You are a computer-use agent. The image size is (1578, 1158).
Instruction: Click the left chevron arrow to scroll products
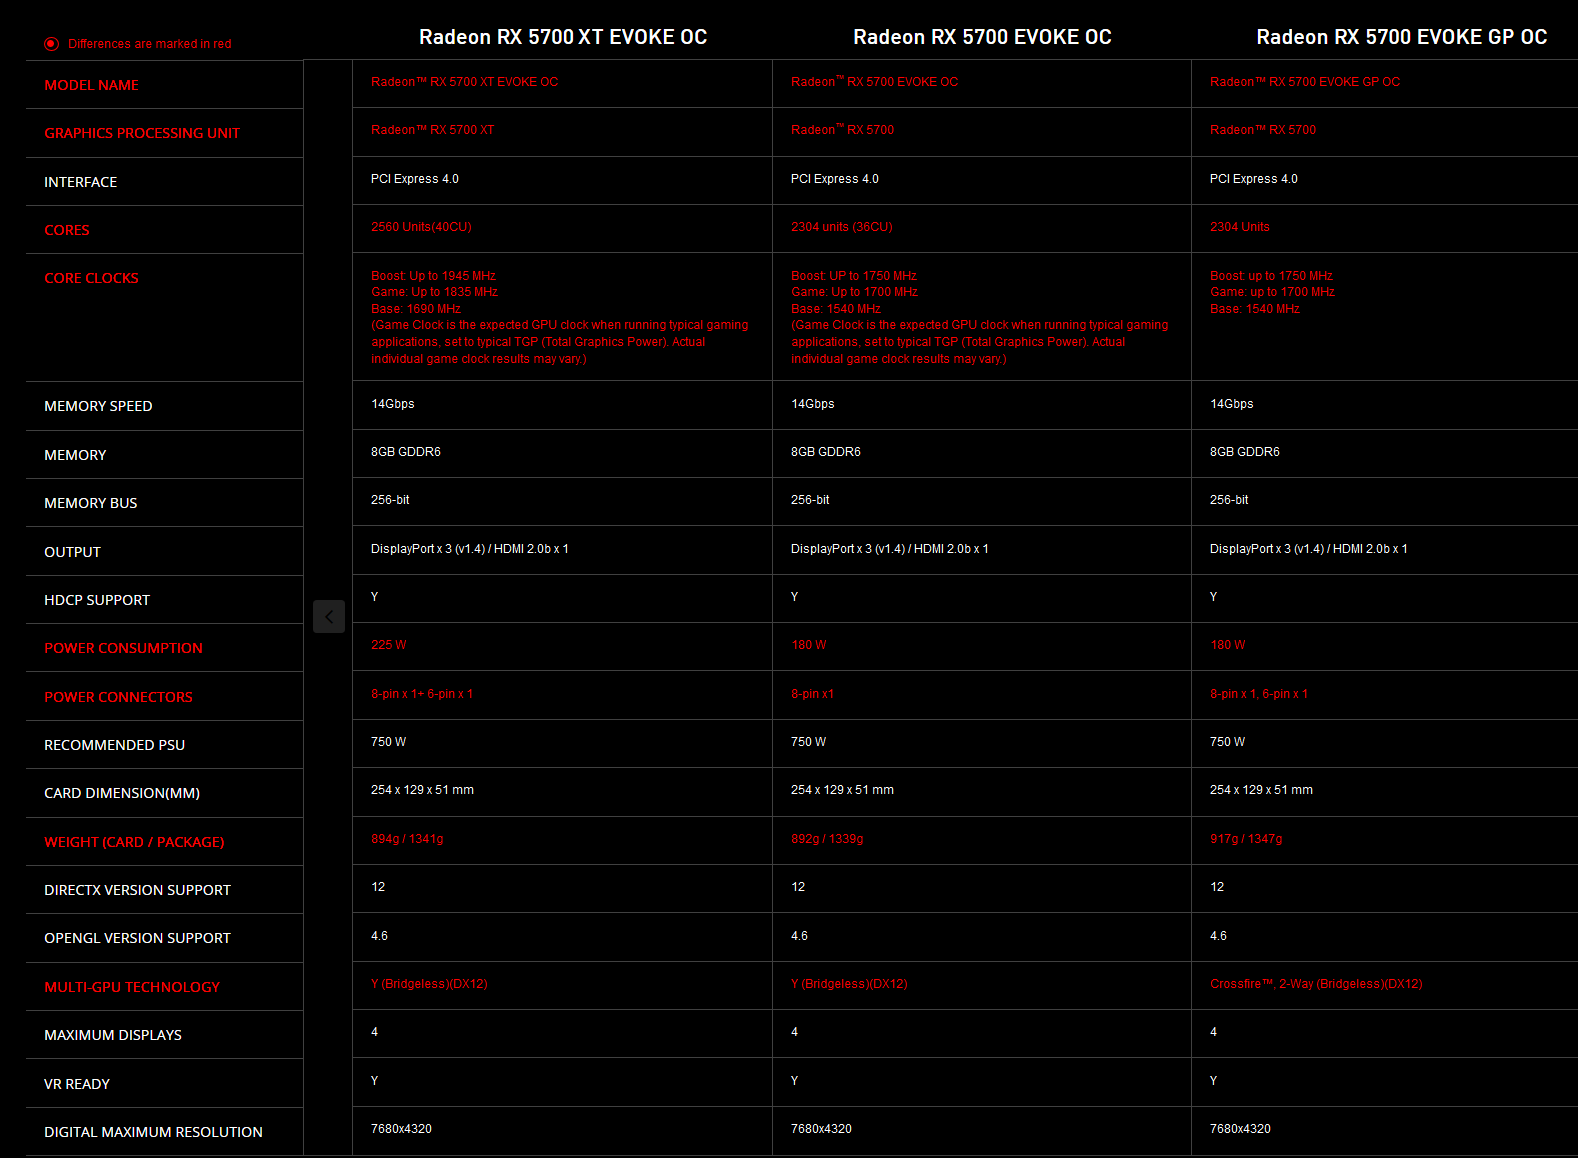pyautogui.click(x=329, y=617)
